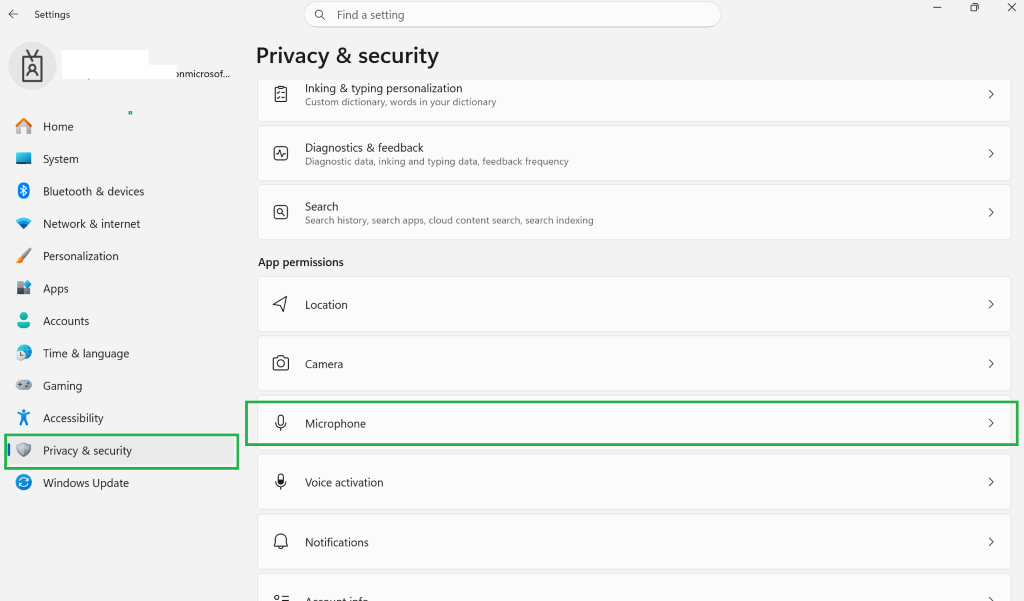Image resolution: width=1024 pixels, height=601 pixels.
Task: Open Camera label text
Action: (324, 364)
